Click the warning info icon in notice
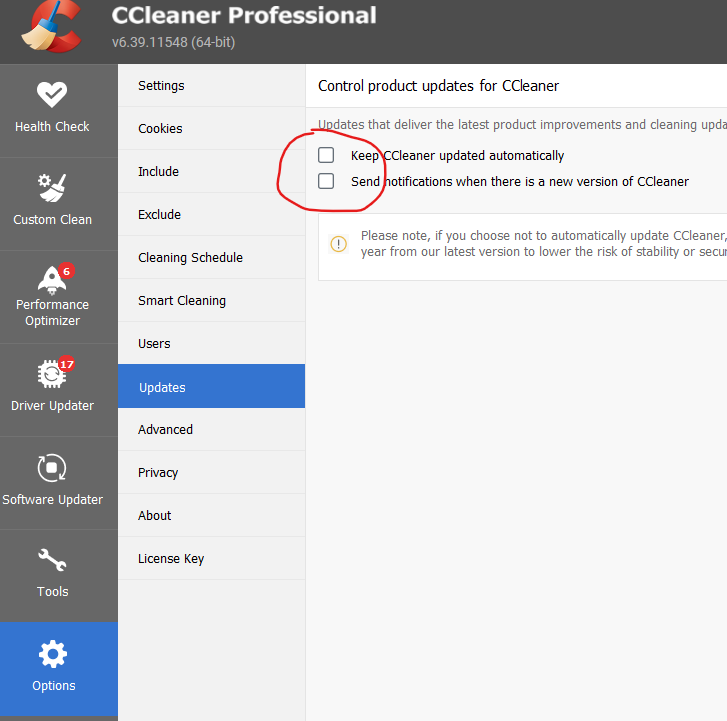 [x=339, y=243]
